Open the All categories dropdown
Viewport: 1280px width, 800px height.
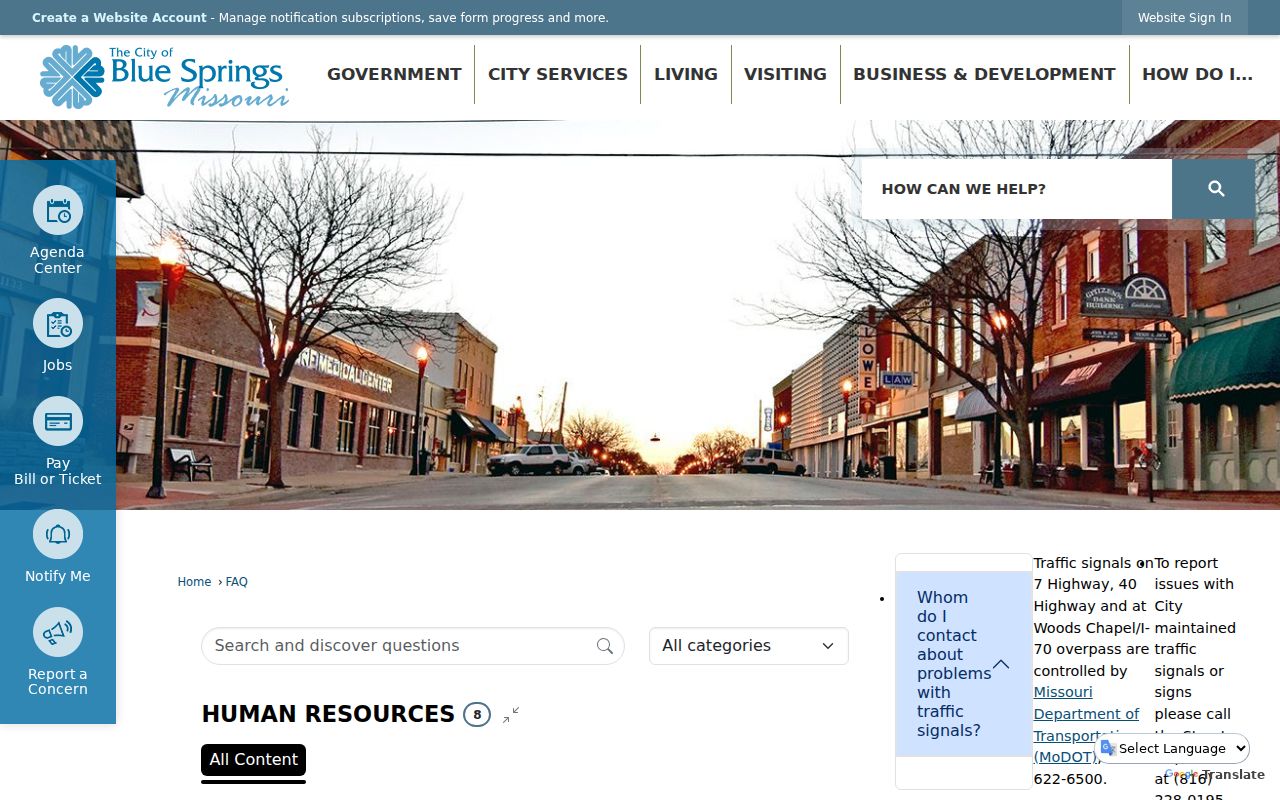coord(749,646)
